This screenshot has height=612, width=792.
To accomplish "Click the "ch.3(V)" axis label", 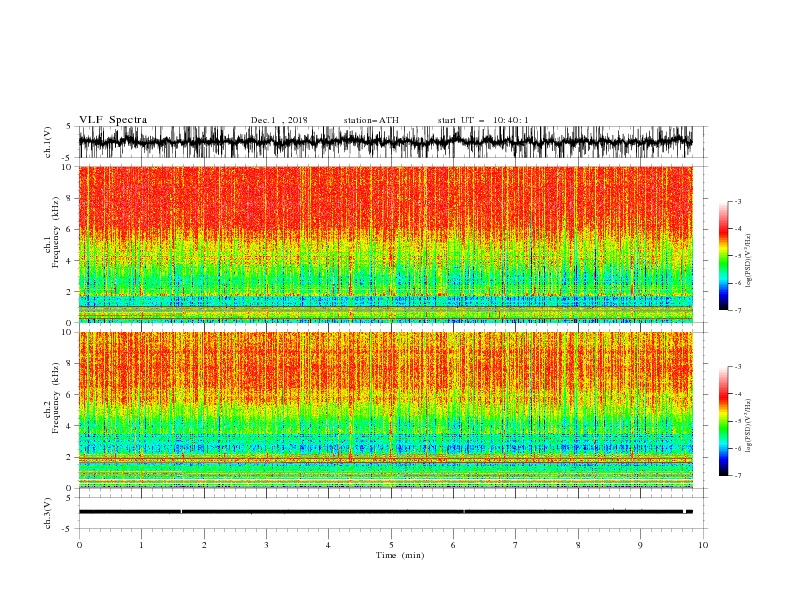I will (x=48, y=513).
